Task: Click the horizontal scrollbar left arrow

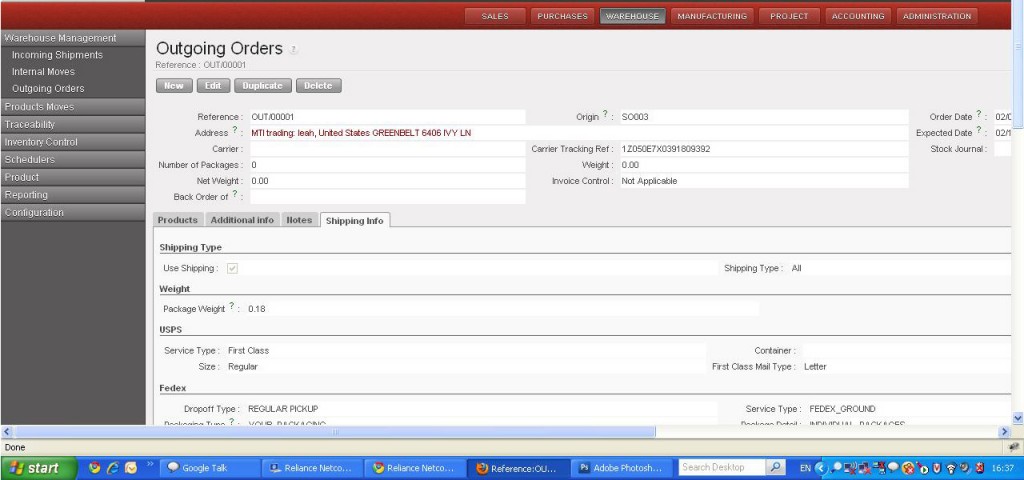Action: tap(7, 432)
